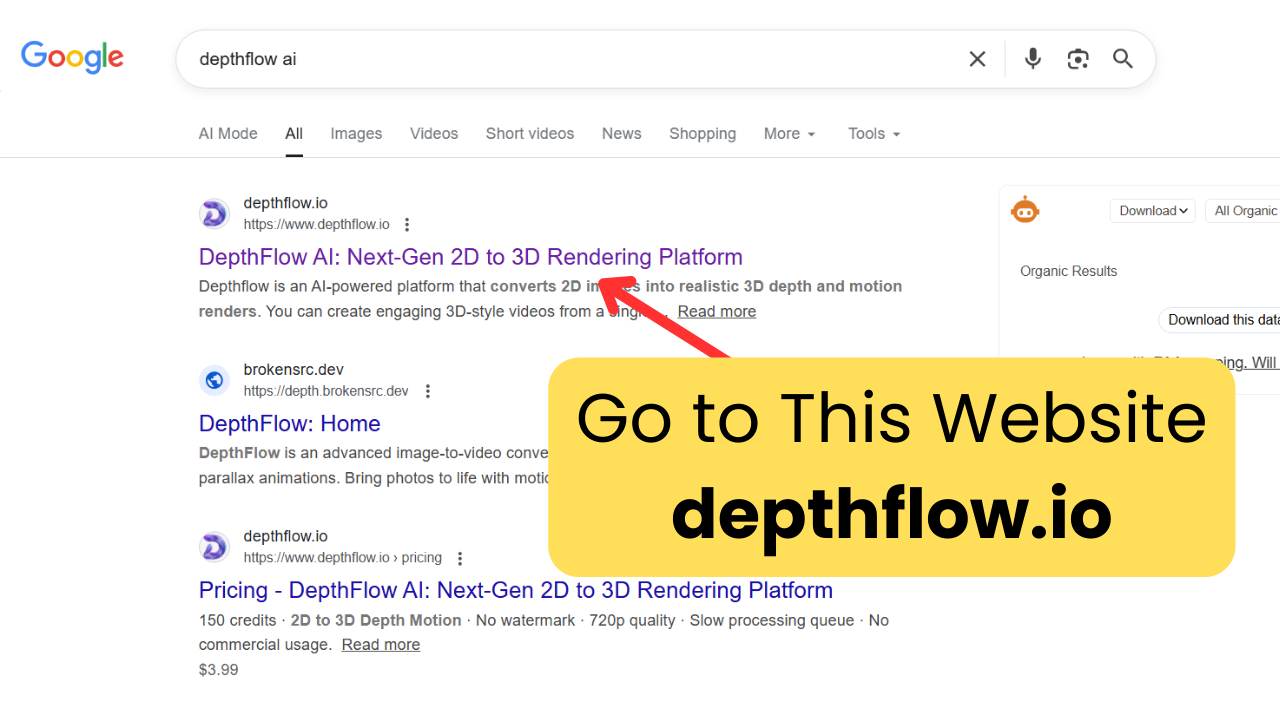Expand the Tools dropdown
The image size is (1280, 720).
tap(874, 134)
